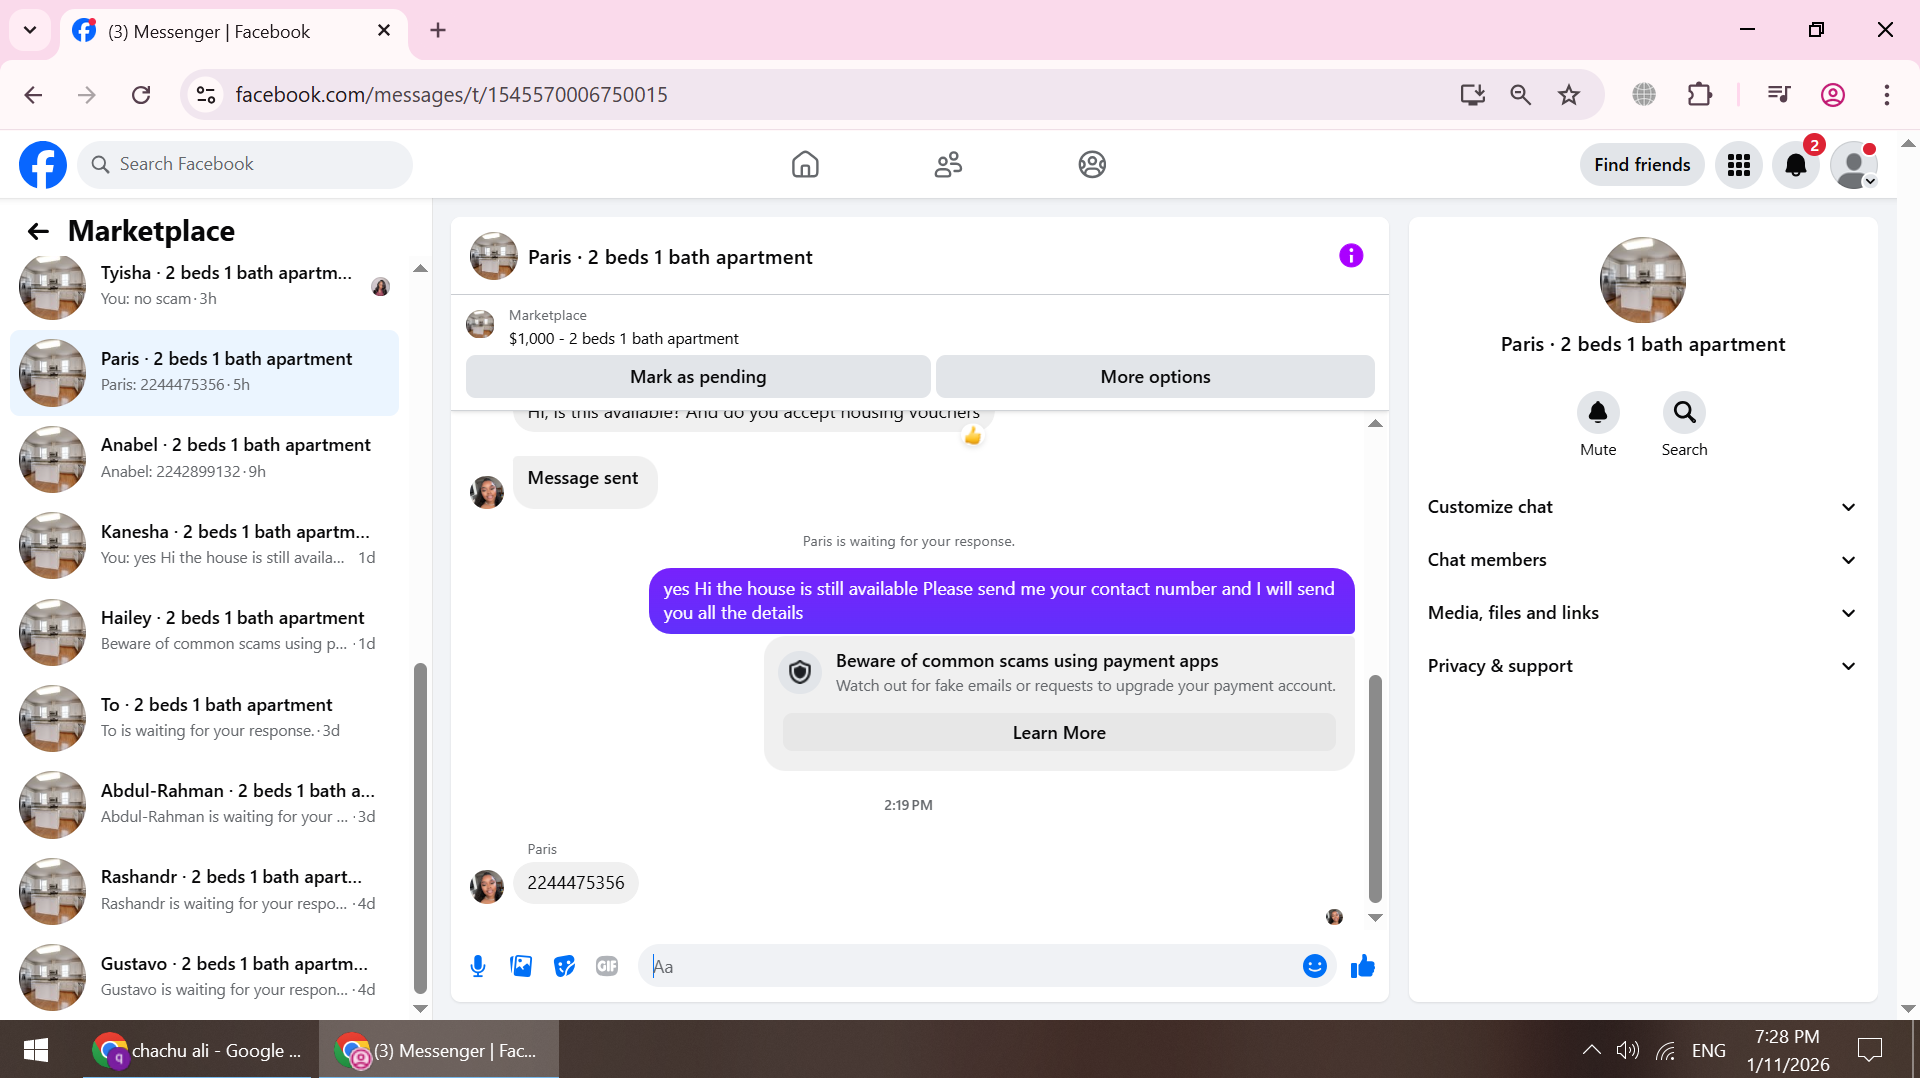This screenshot has width=1920, height=1078.
Task: Open the Abdul-Rahman apartment conversation
Action: pyautogui.click(x=205, y=805)
